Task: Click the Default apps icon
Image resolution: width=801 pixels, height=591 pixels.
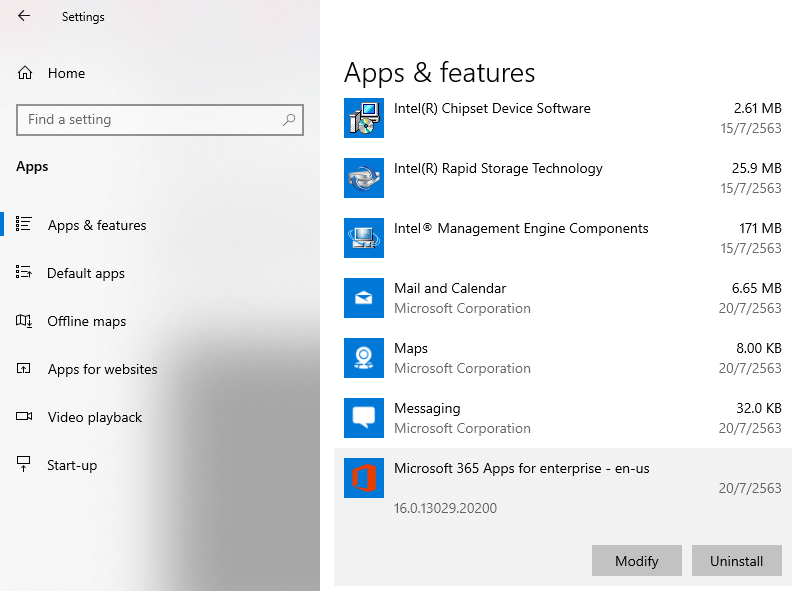Action: point(23,271)
